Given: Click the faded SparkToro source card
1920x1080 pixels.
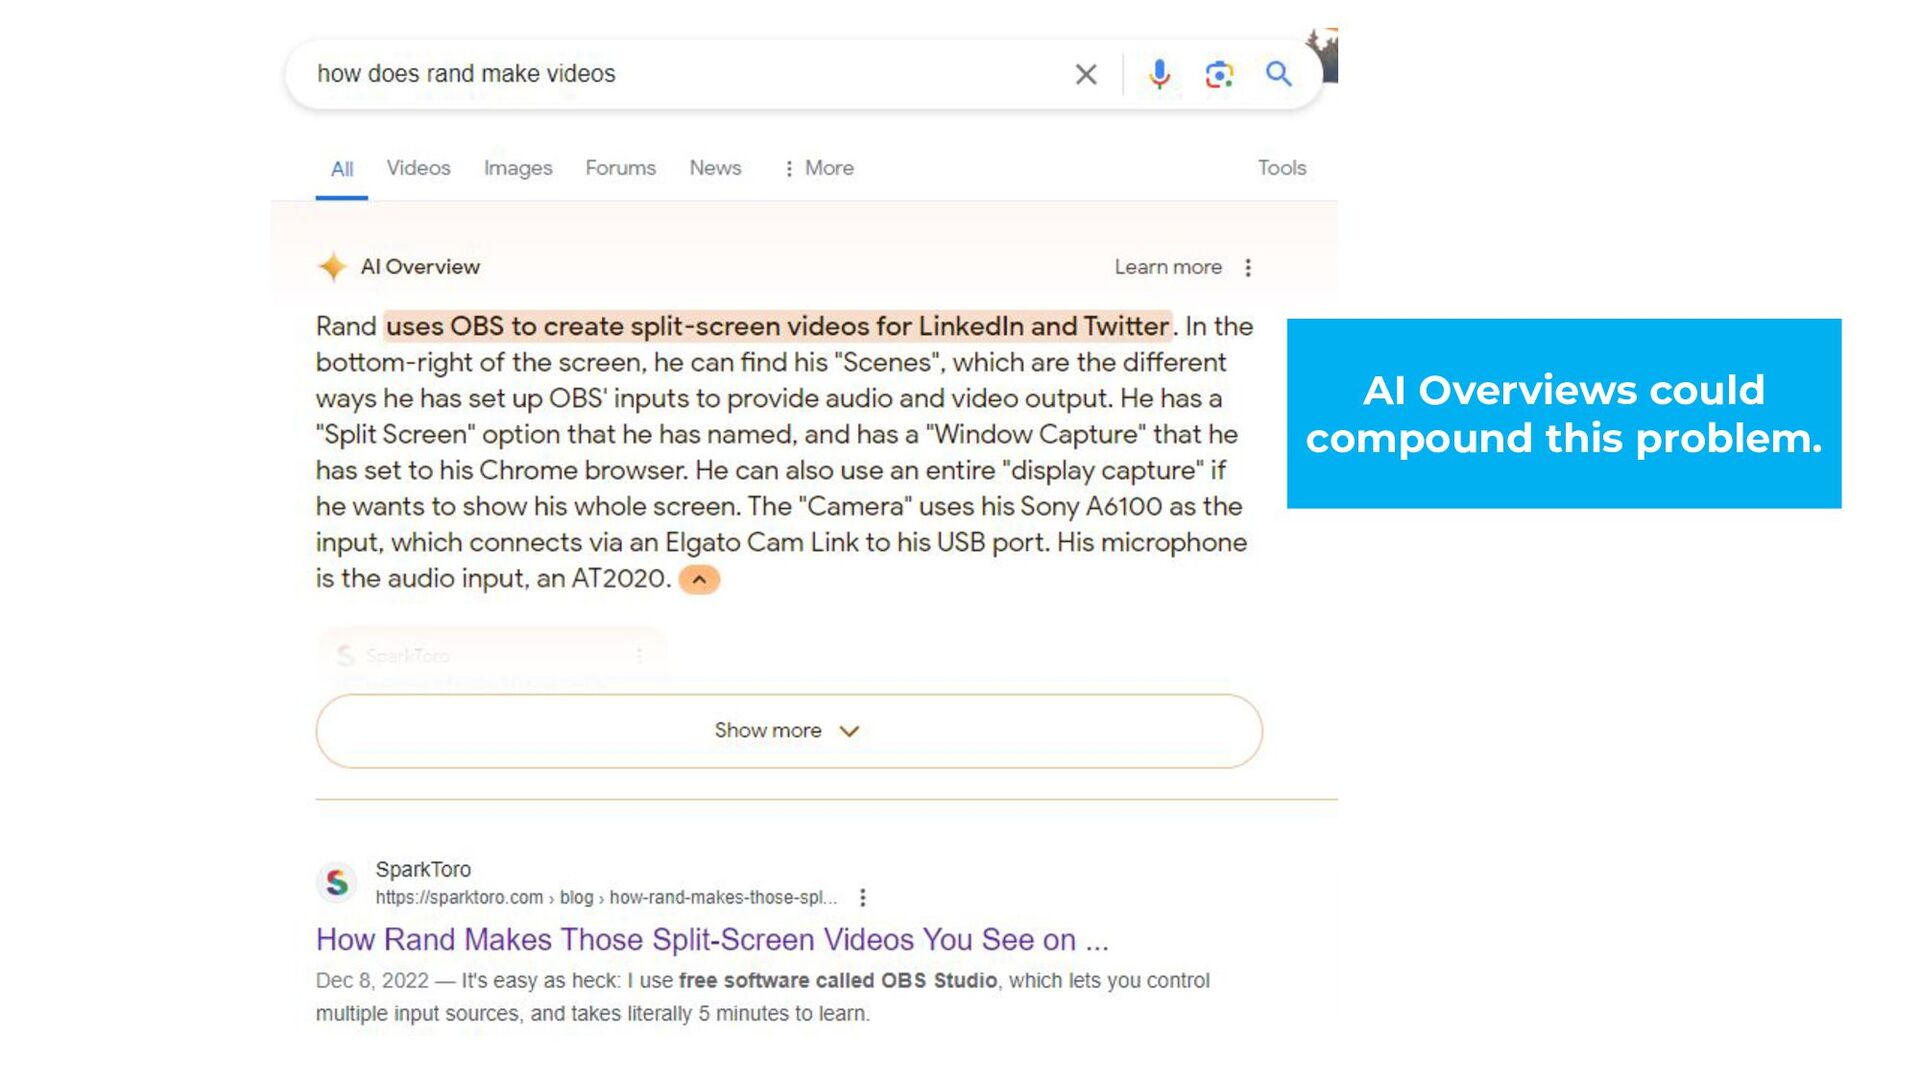Looking at the screenshot, I should point(491,656).
